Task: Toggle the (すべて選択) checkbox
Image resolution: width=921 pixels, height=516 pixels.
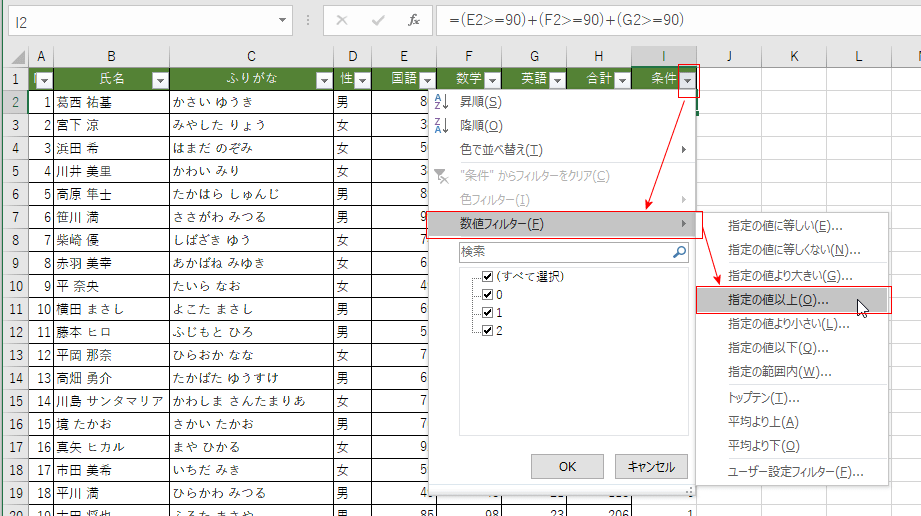Action: pos(487,276)
